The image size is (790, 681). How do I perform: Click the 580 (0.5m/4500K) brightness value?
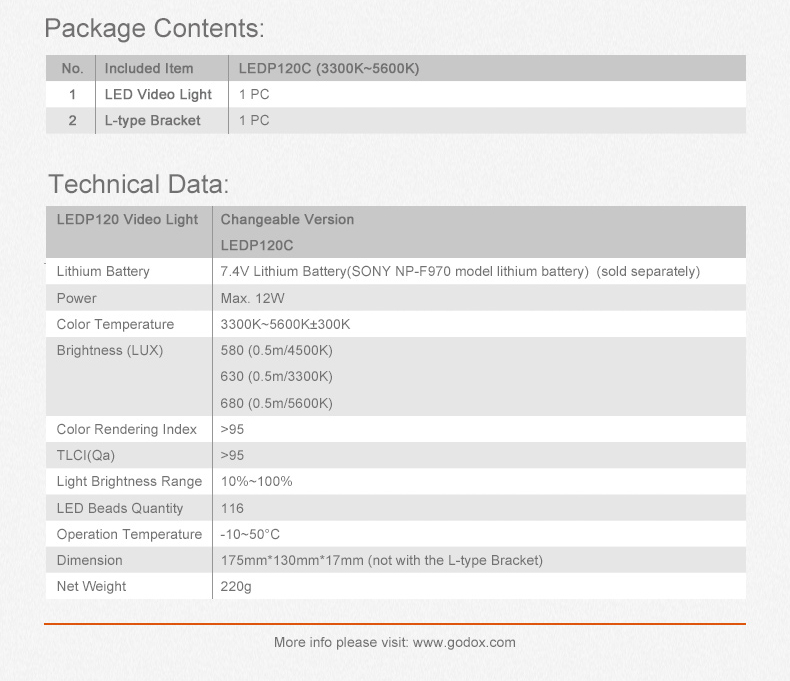pyautogui.click(x=276, y=351)
